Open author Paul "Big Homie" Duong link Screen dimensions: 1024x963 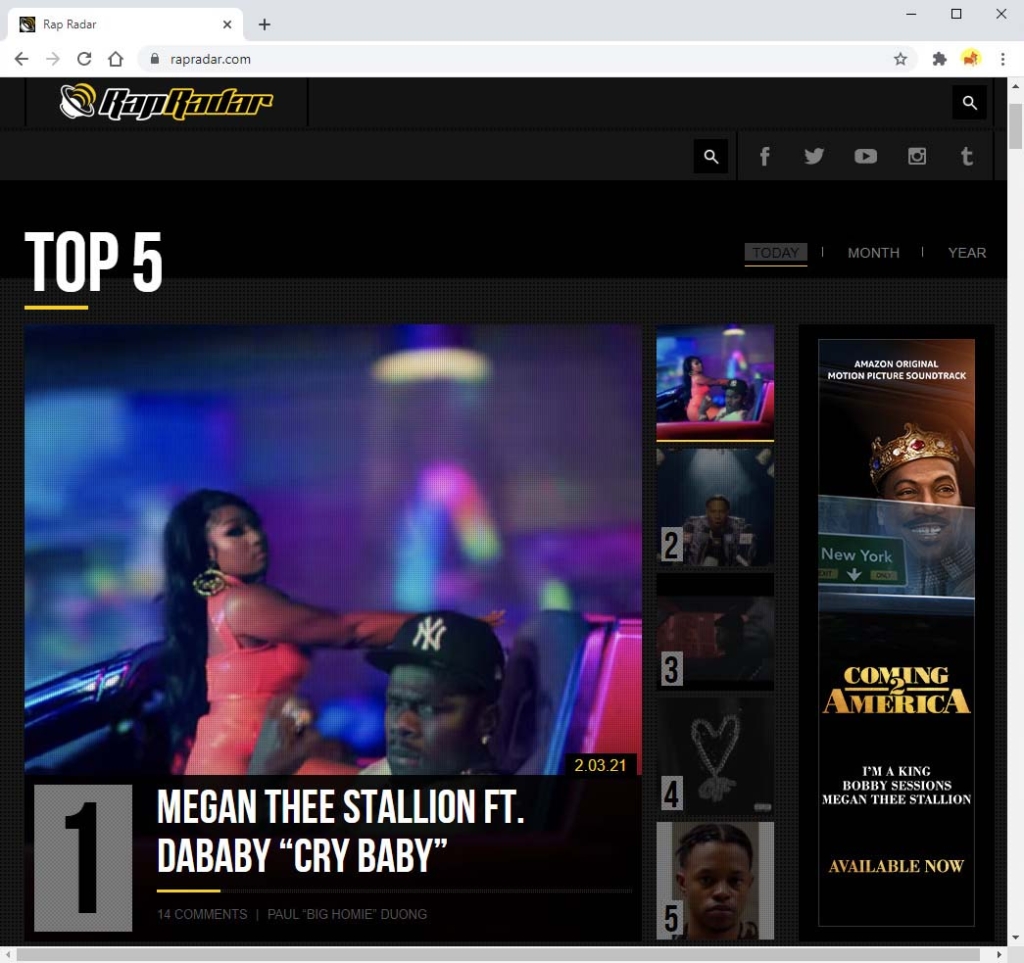[347, 914]
